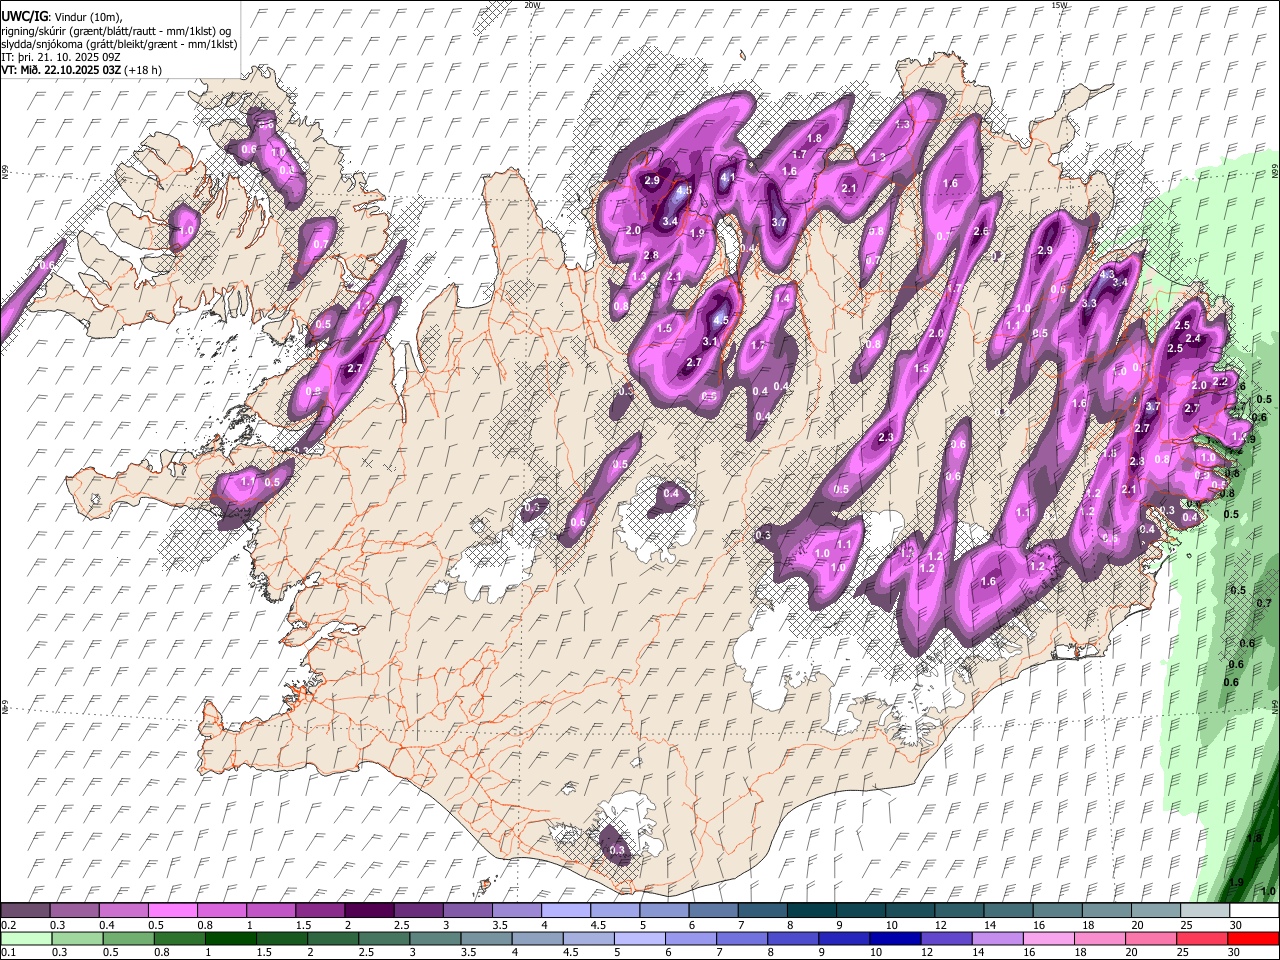1280x960 pixels.
Task: Click the '30' label in upper legend row
Action: (1236, 925)
